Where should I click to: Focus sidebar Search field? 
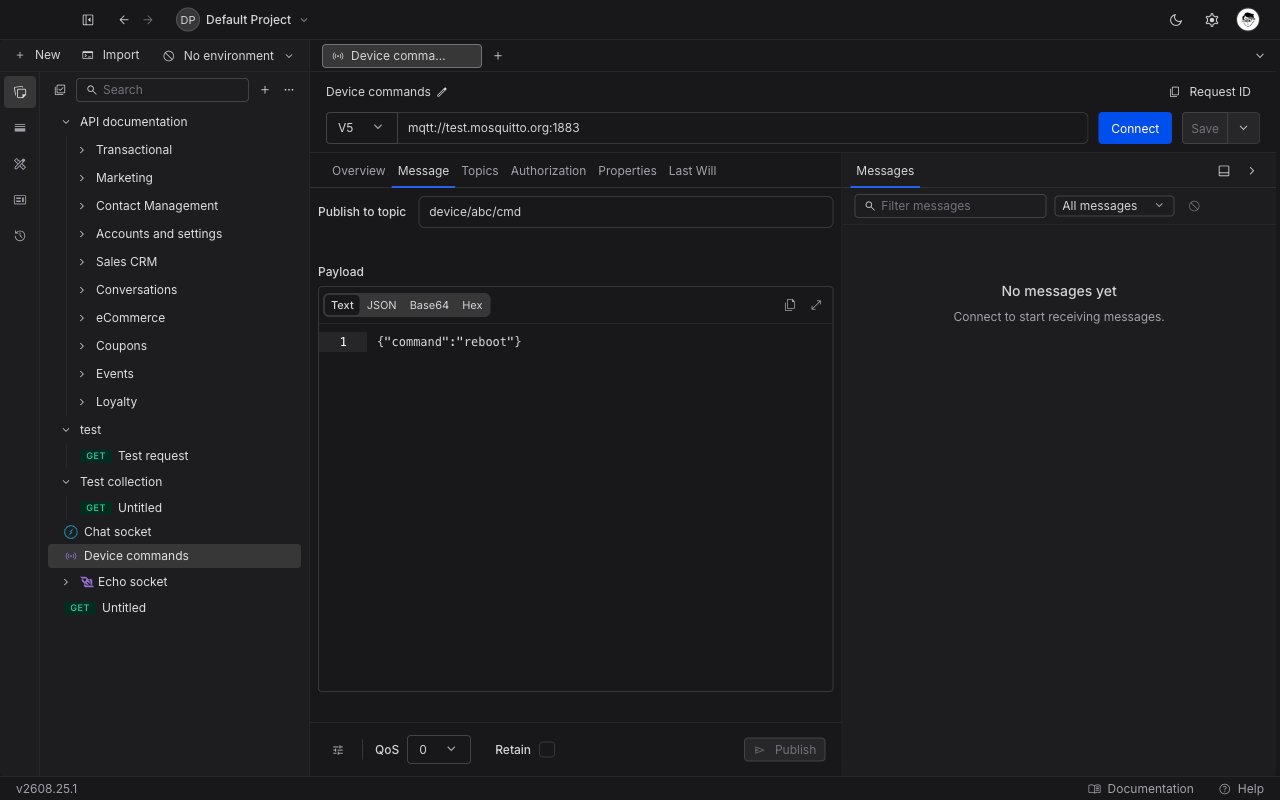(162, 90)
